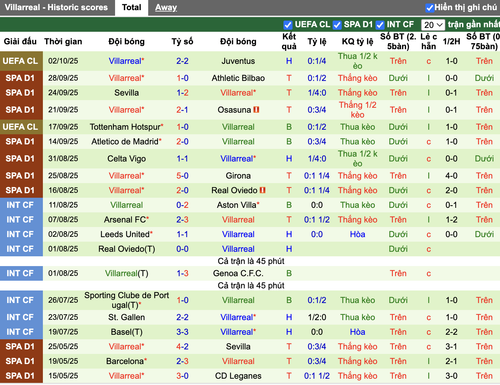This screenshot has height=385, width=500.
Task: Uncheck the INT CF filter checkbox
Action: (380, 25)
